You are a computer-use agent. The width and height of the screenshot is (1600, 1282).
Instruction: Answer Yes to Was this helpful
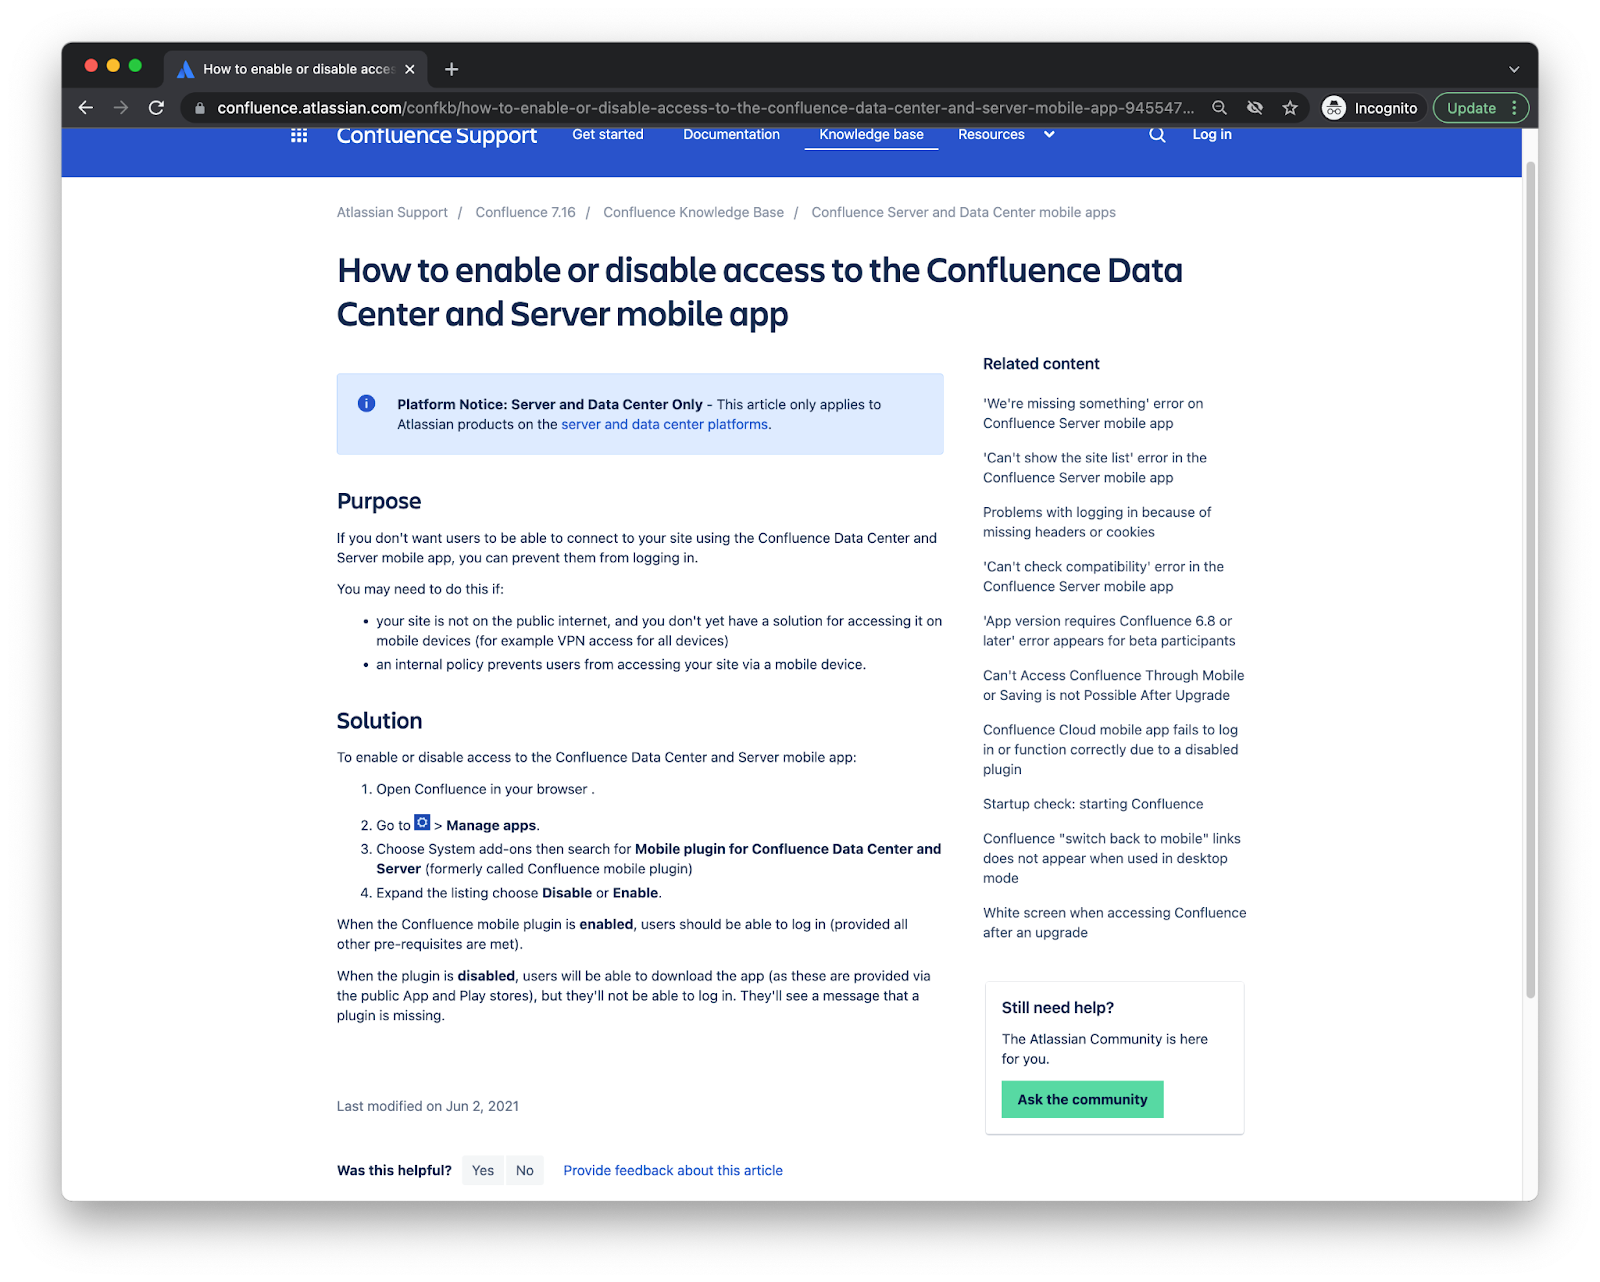[483, 1171]
